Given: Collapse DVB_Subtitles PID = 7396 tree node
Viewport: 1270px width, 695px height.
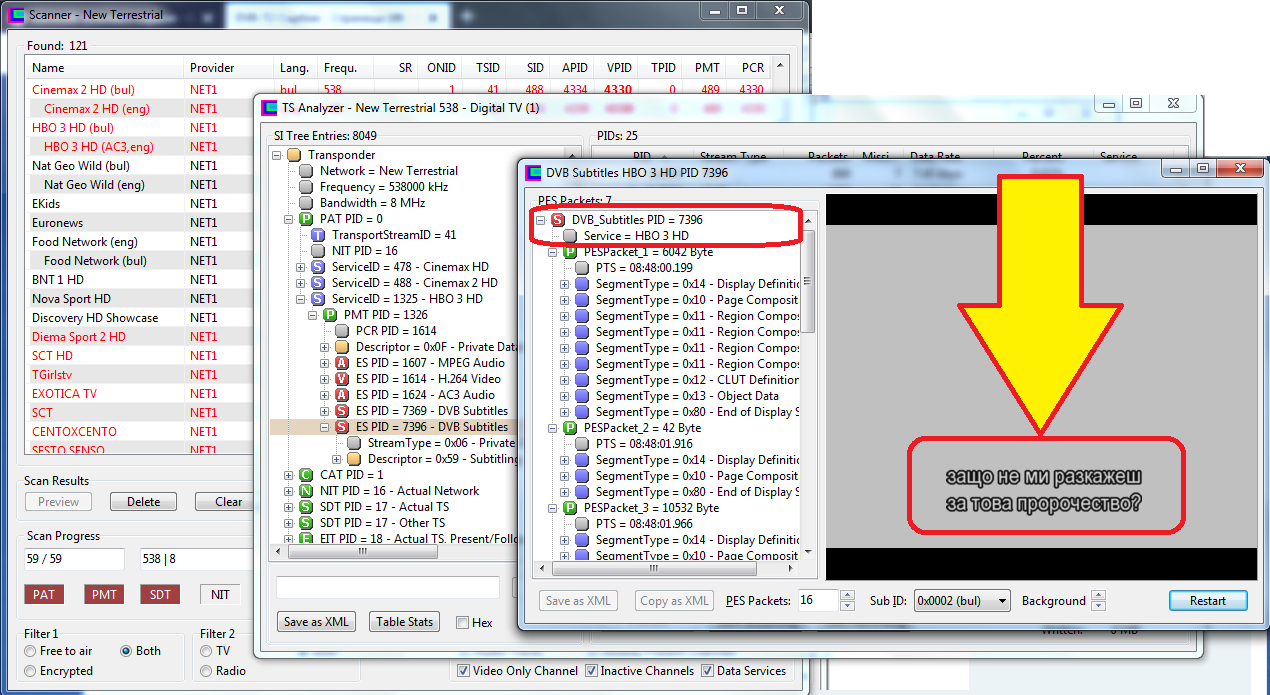Looking at the screenshot, I should (541, 219).
